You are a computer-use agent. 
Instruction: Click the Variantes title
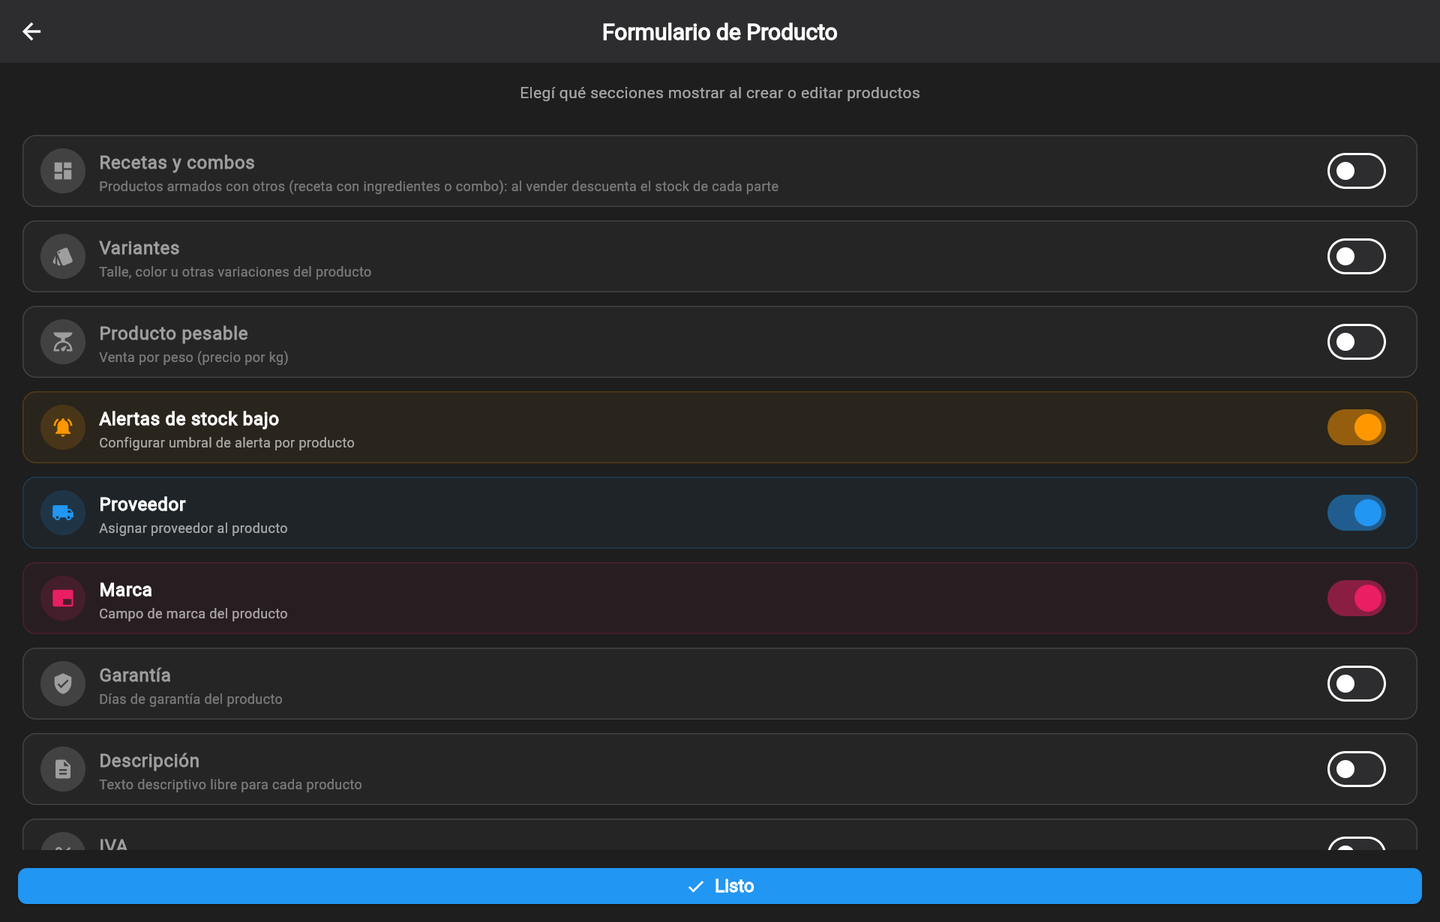139,248
